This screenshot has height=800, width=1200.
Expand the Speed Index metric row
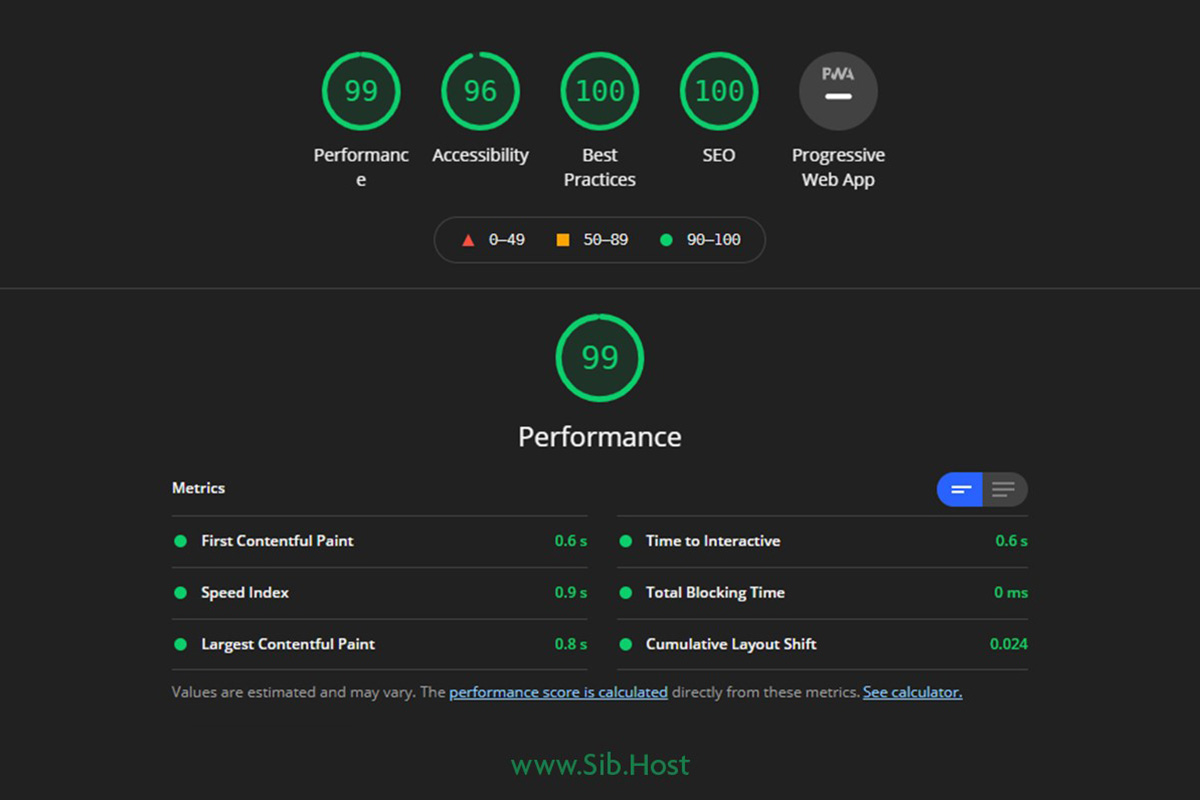(x=245, y=593)
